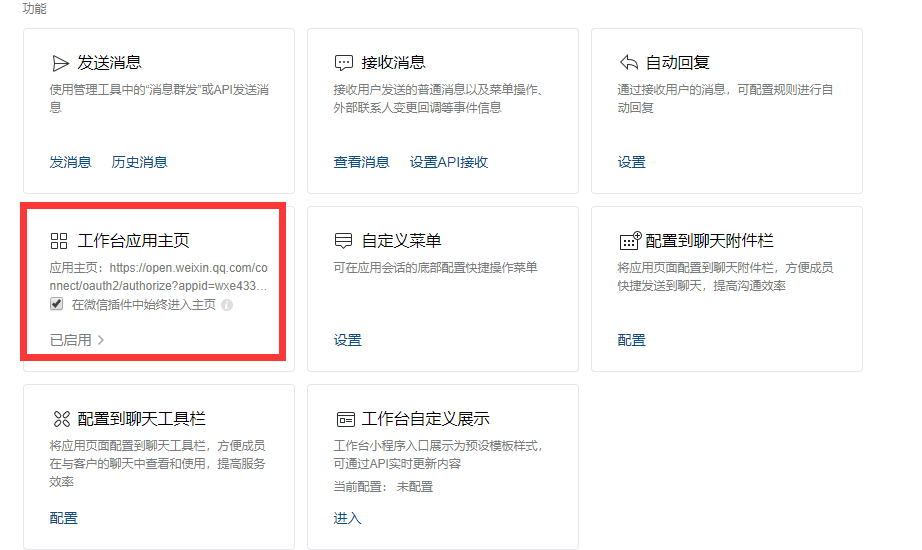Image resolution: width=922 pixels, height=550 pixels.
Task: Click 设置 under 自动回复
Action: coord(631,162)
